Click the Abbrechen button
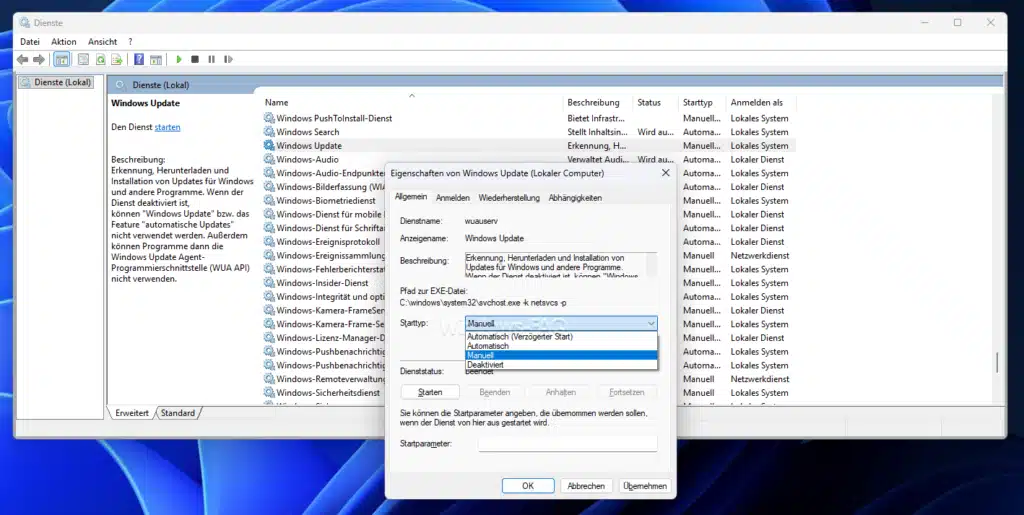 click(x=586, y=486)
